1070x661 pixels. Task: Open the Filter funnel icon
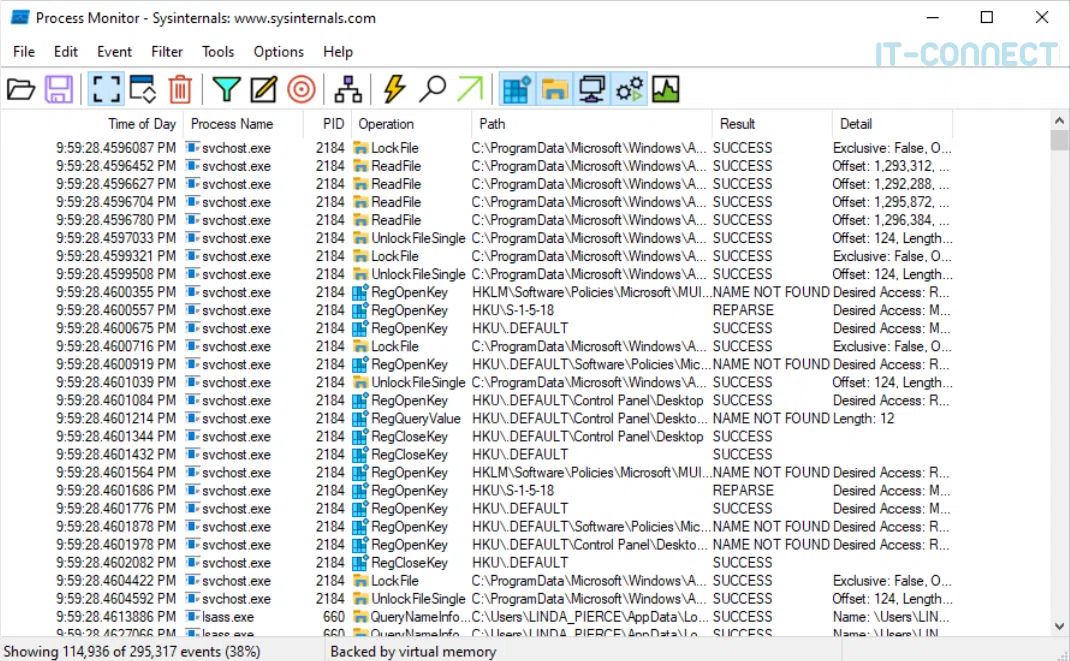click(x=227, y=90)
